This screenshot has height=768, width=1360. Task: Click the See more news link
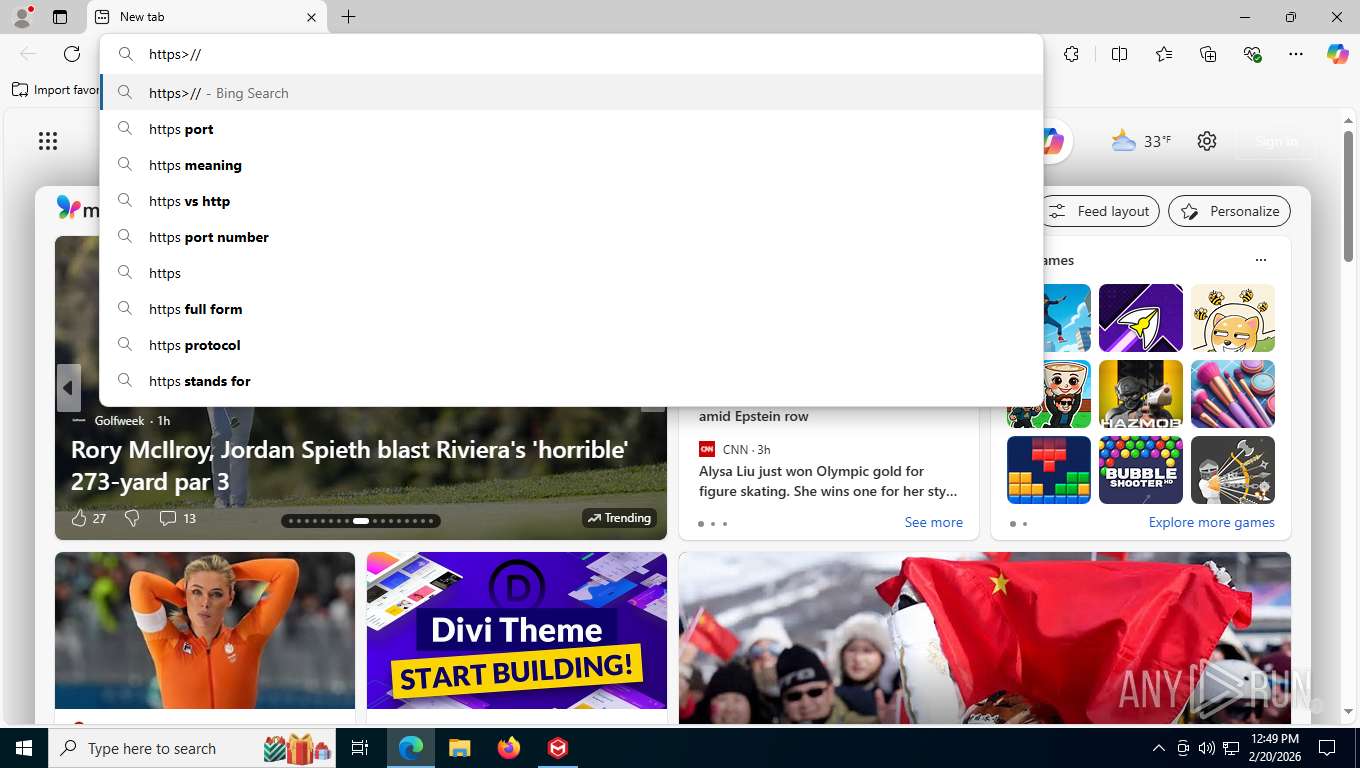tap(933, 522)
